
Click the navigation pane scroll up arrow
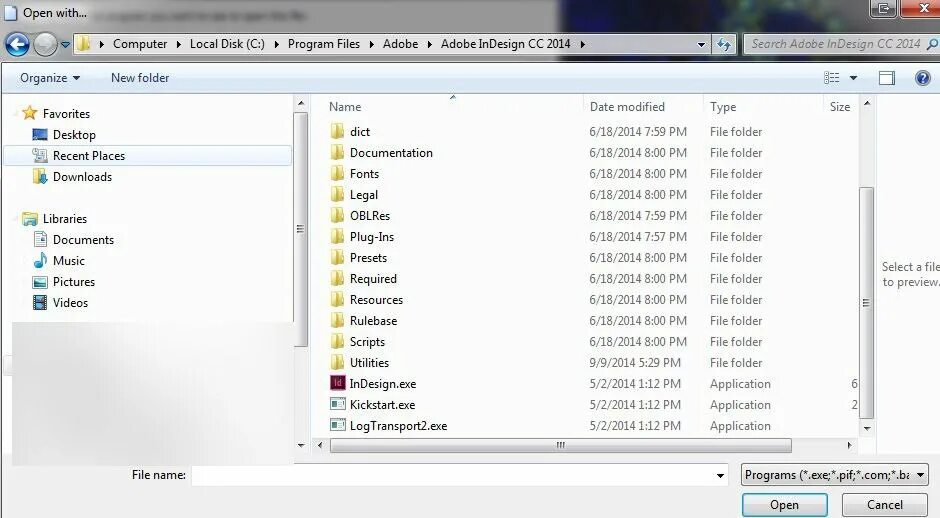(x=301, y=104)
